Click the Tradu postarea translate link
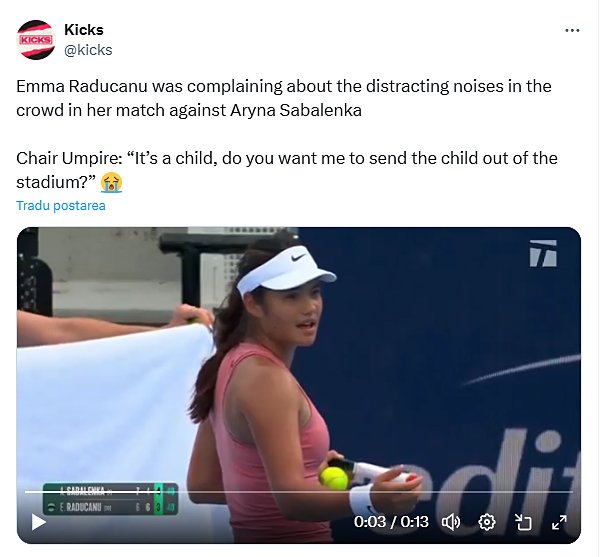Screen dimensions: 601x557 point(61,205)
